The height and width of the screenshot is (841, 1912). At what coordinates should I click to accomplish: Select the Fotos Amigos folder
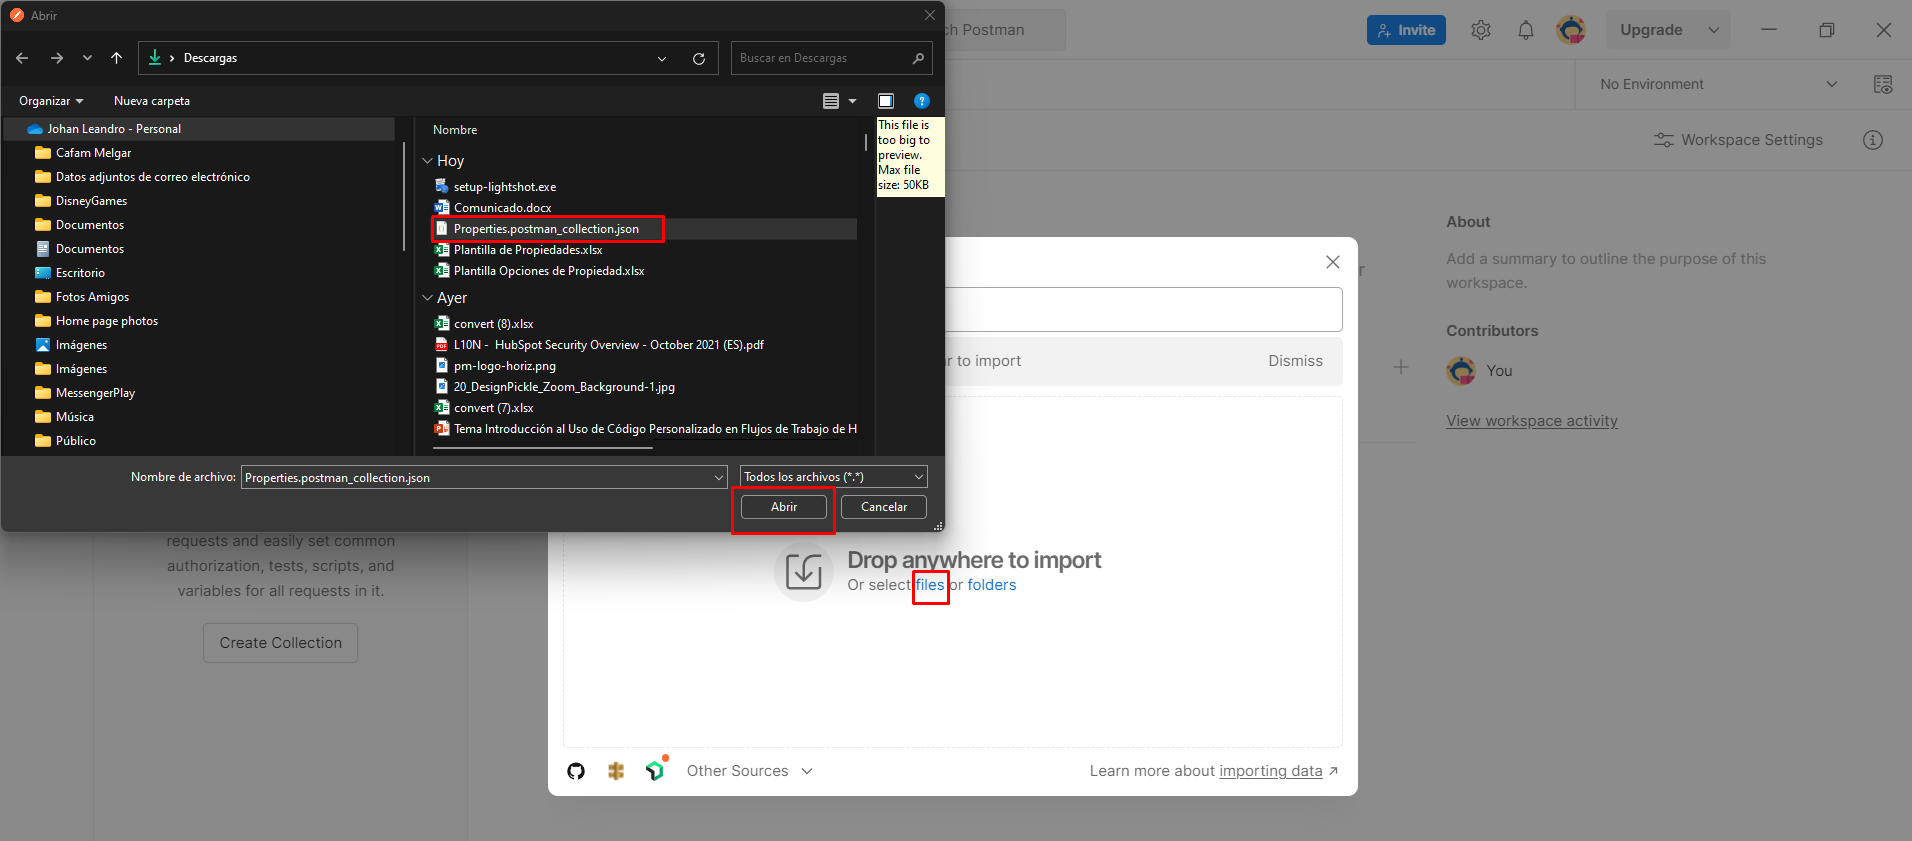[92, 297]
